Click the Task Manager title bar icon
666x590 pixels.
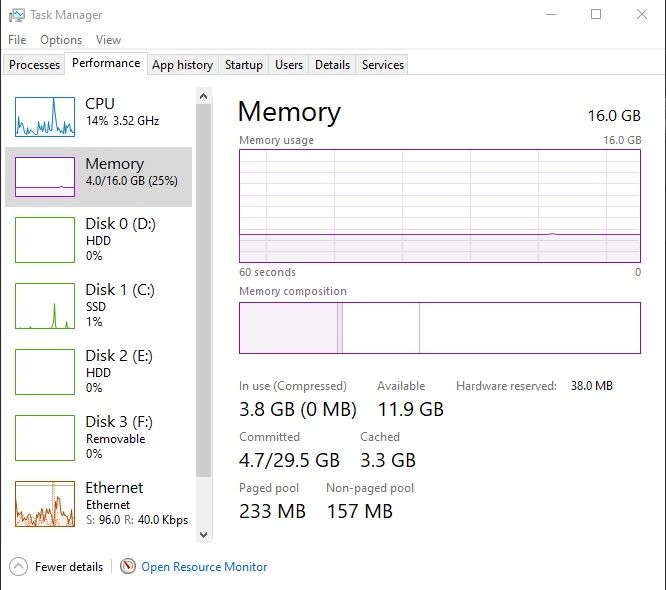tap(16, 15)
